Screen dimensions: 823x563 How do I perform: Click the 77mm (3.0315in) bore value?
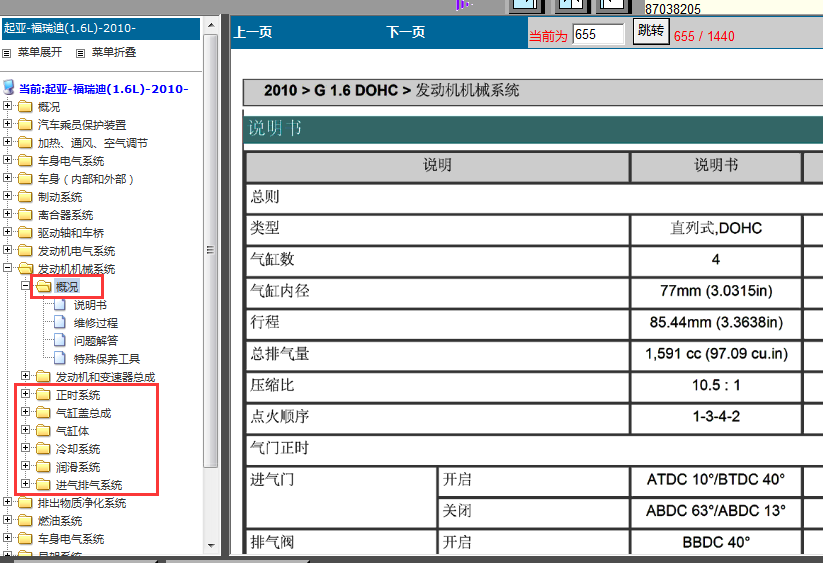click(716, 291)
